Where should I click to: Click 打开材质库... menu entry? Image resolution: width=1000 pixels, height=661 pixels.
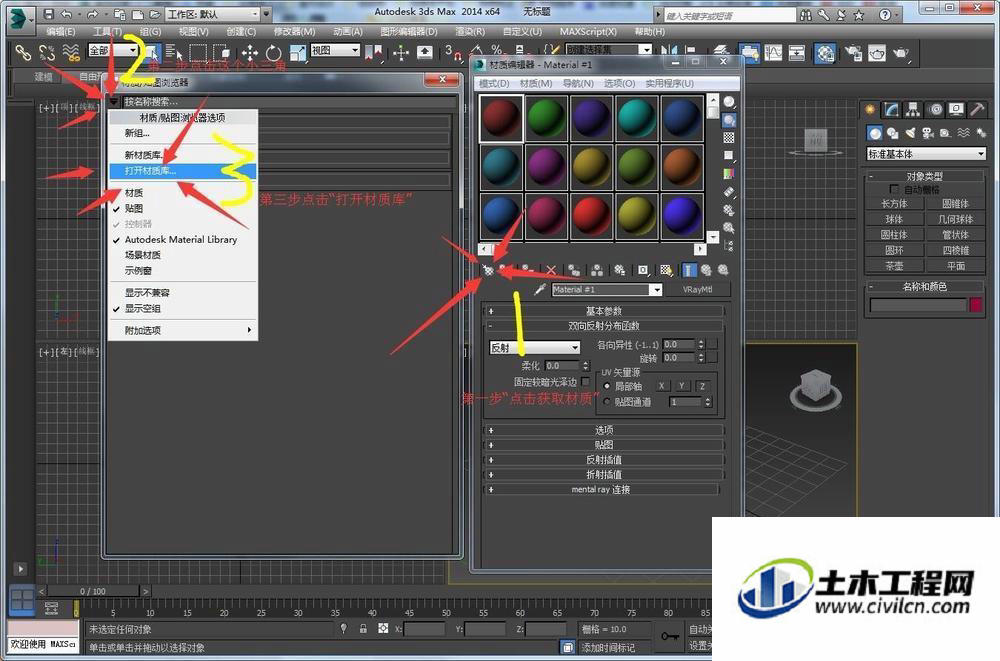point(183,170)
